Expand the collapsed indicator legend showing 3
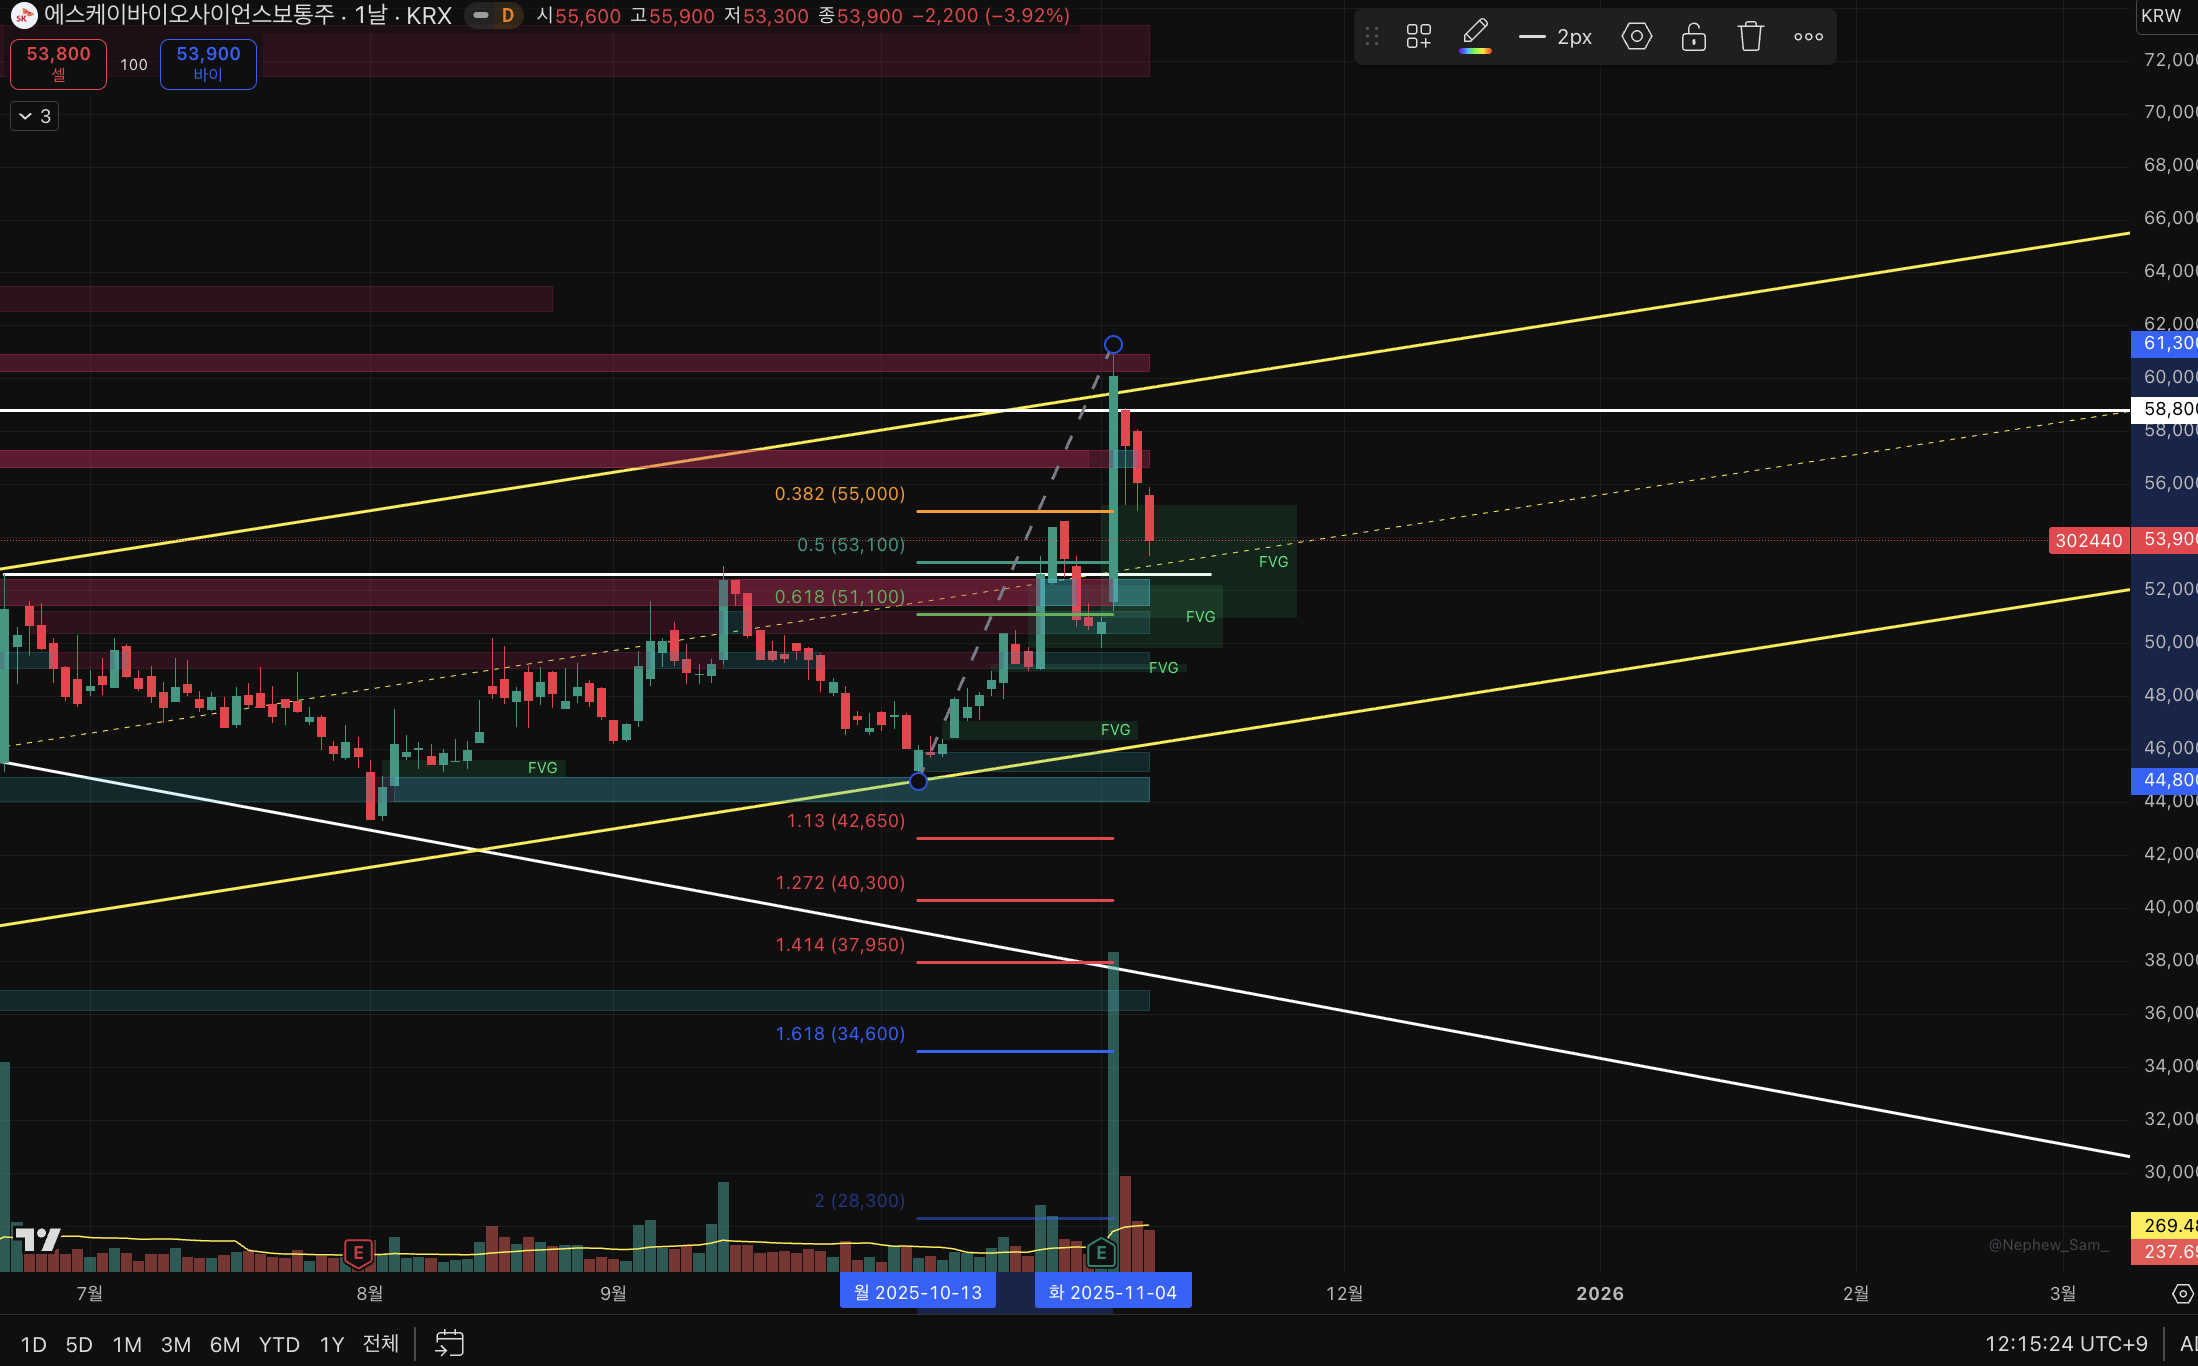Screen dimensions: 2198x1366 (35, 116)
